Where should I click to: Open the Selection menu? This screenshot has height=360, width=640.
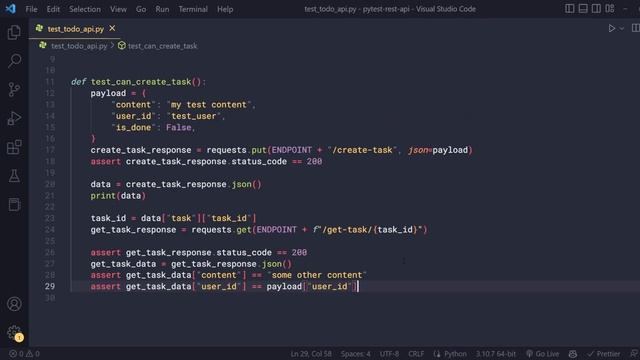coord(84,9)
